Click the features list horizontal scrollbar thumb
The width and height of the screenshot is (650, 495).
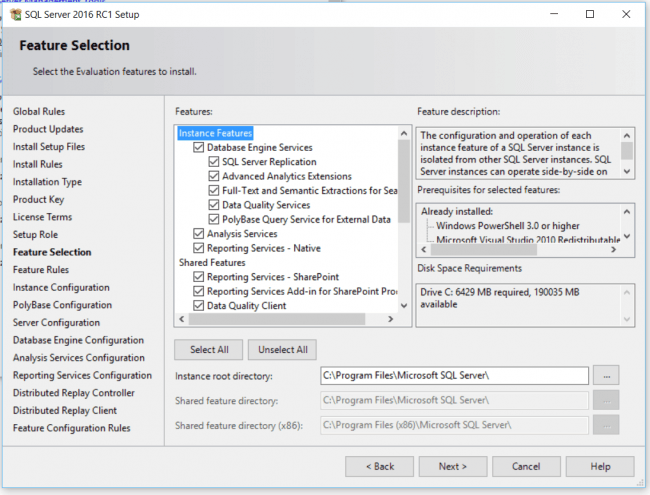[277, 319]
